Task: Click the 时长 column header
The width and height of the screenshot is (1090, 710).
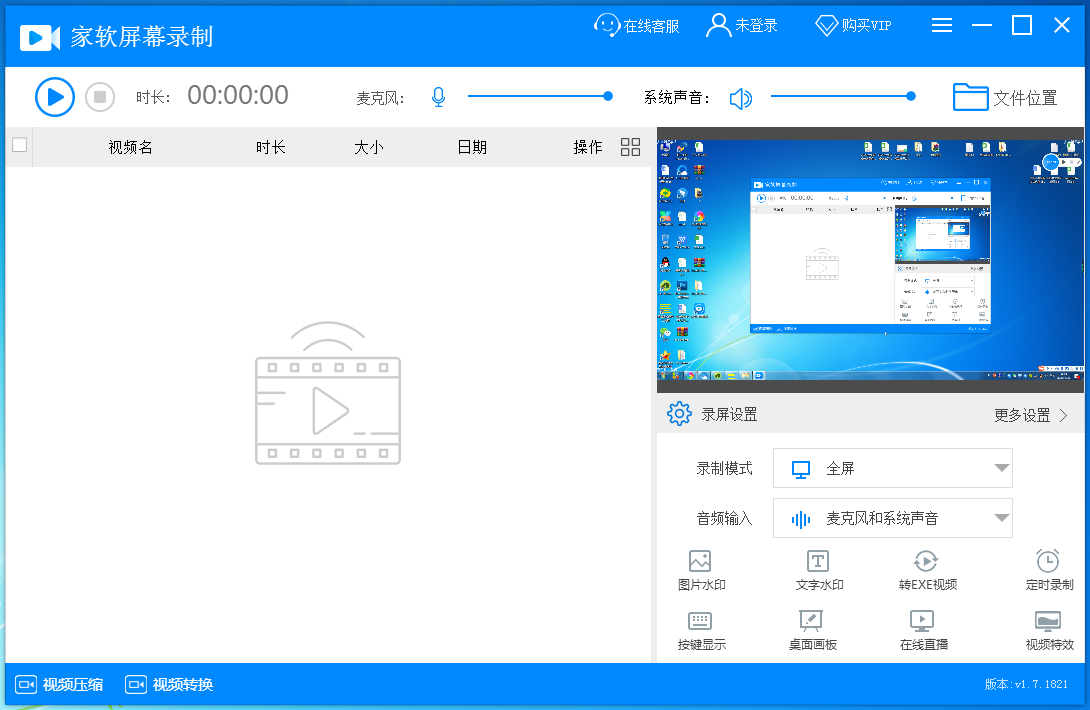Action: click(x=270, y=147)
